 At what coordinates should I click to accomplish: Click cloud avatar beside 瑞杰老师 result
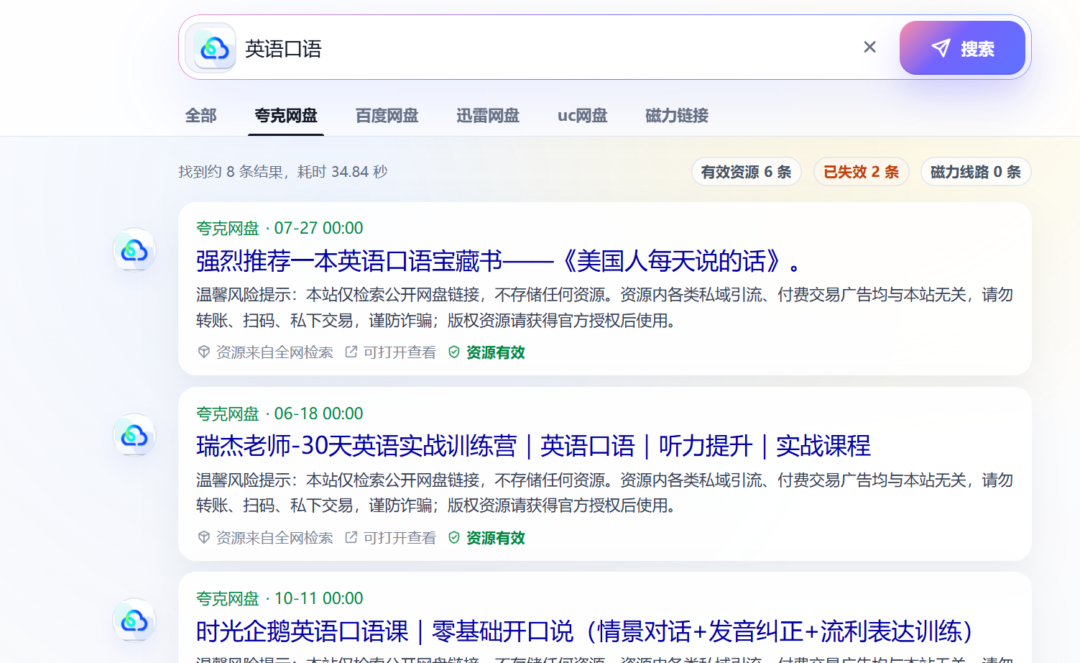coord(134,436)
